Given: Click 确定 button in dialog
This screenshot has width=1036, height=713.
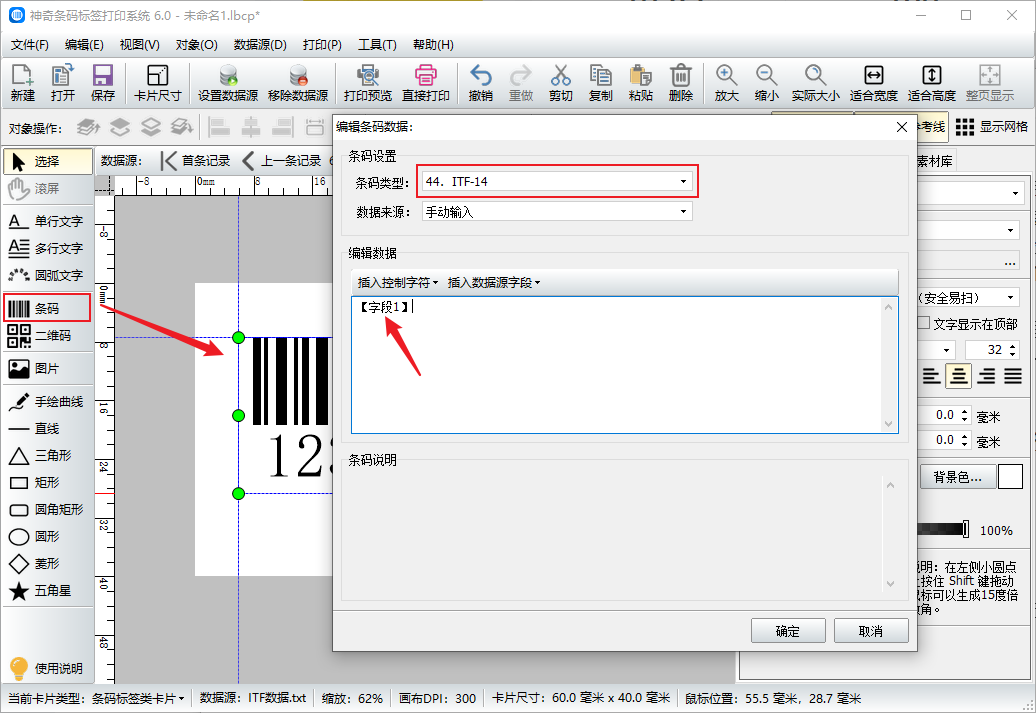Looking at the screenshot, I should [788, 631].
